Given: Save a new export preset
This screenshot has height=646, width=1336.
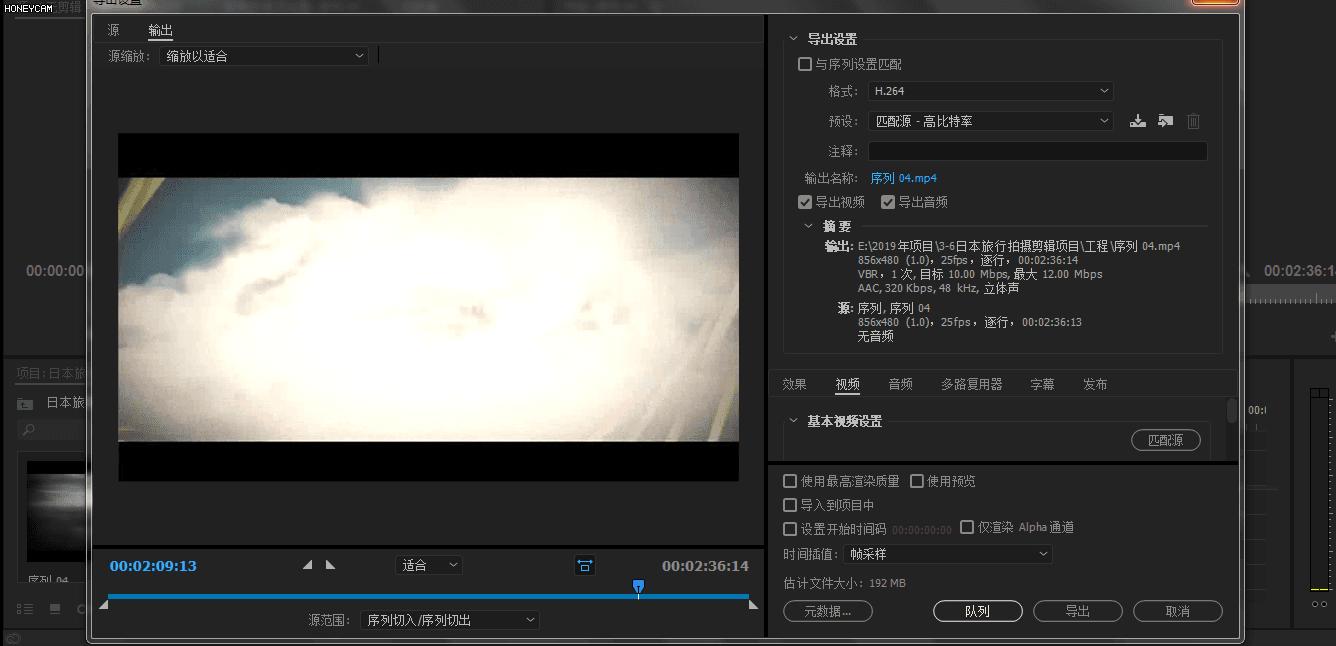Looking at the screenshot, I should pyautogui.click(x=1137, y=120).
